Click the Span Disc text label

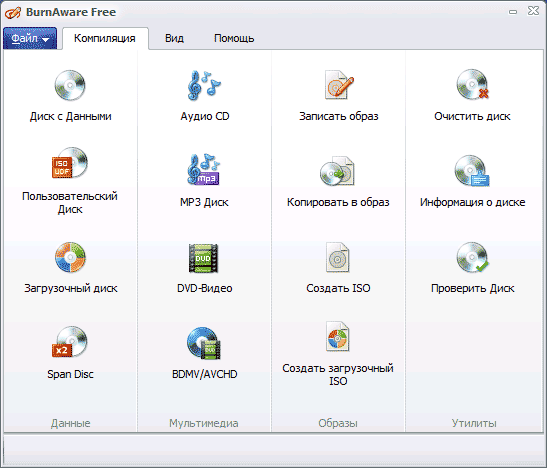coord(70,374)
